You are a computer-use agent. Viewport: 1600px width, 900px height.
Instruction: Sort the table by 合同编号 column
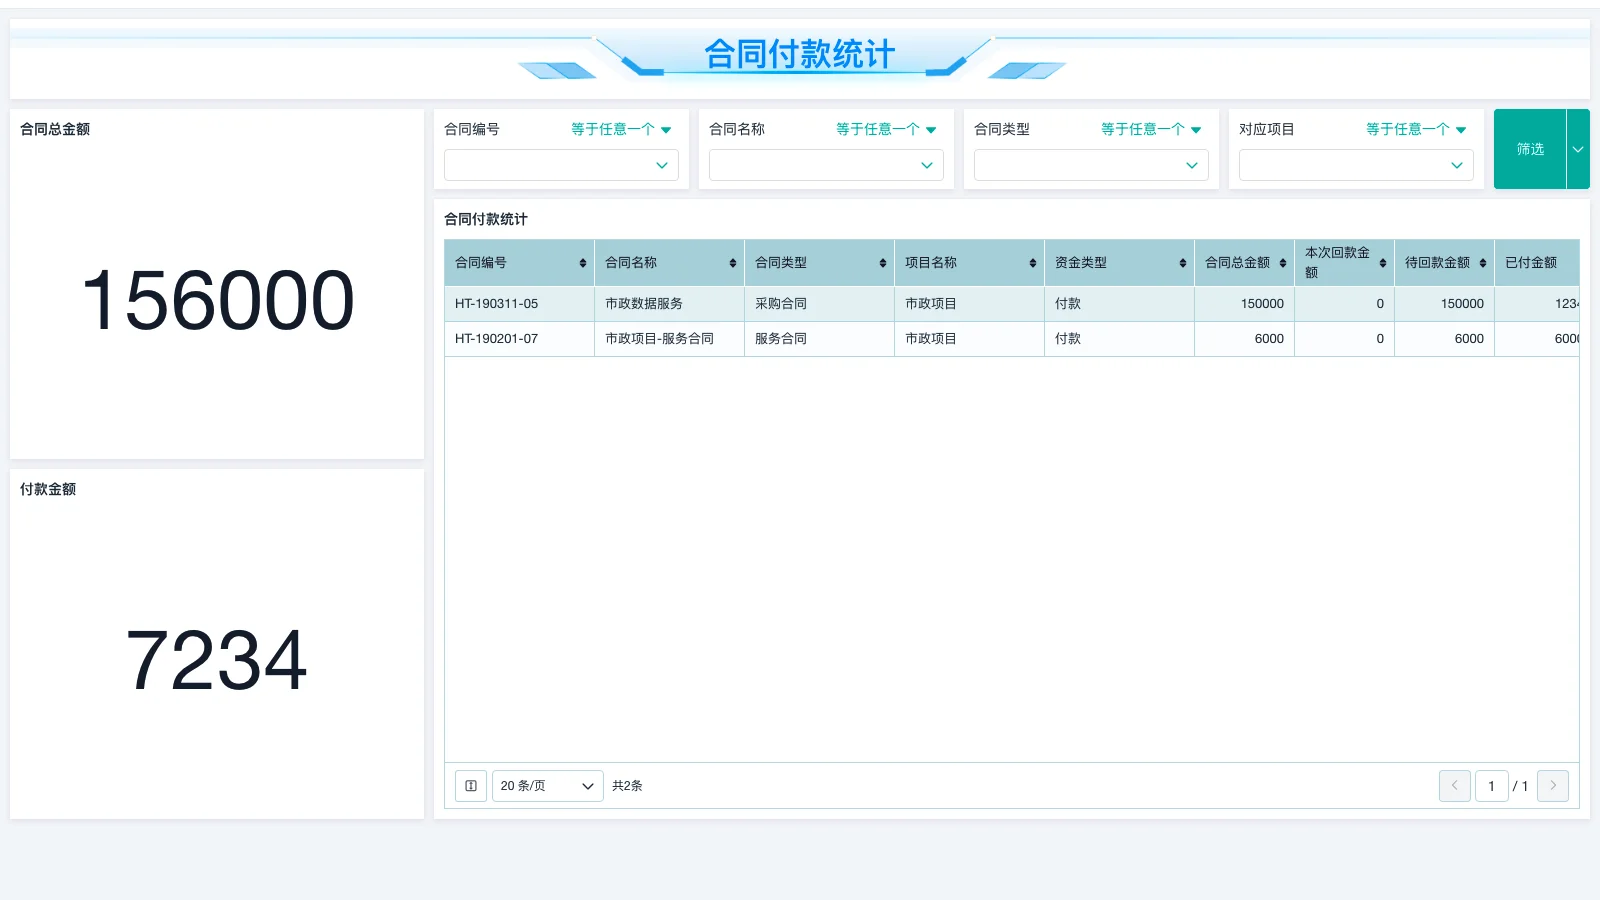click(581, 262)
